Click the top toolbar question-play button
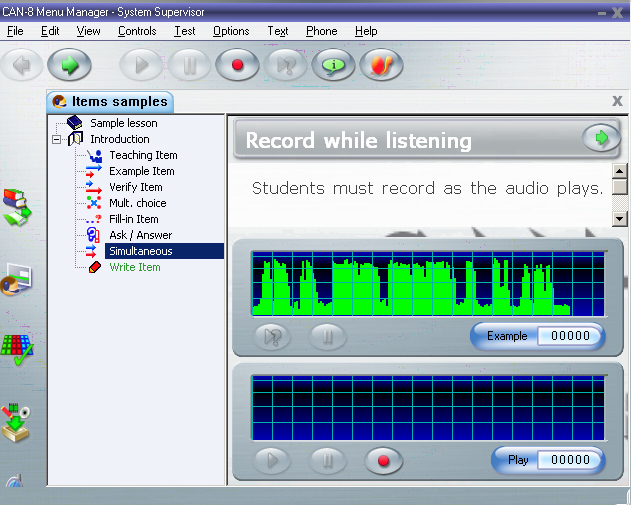Screen dimensions: 631x505 [286, 65]
